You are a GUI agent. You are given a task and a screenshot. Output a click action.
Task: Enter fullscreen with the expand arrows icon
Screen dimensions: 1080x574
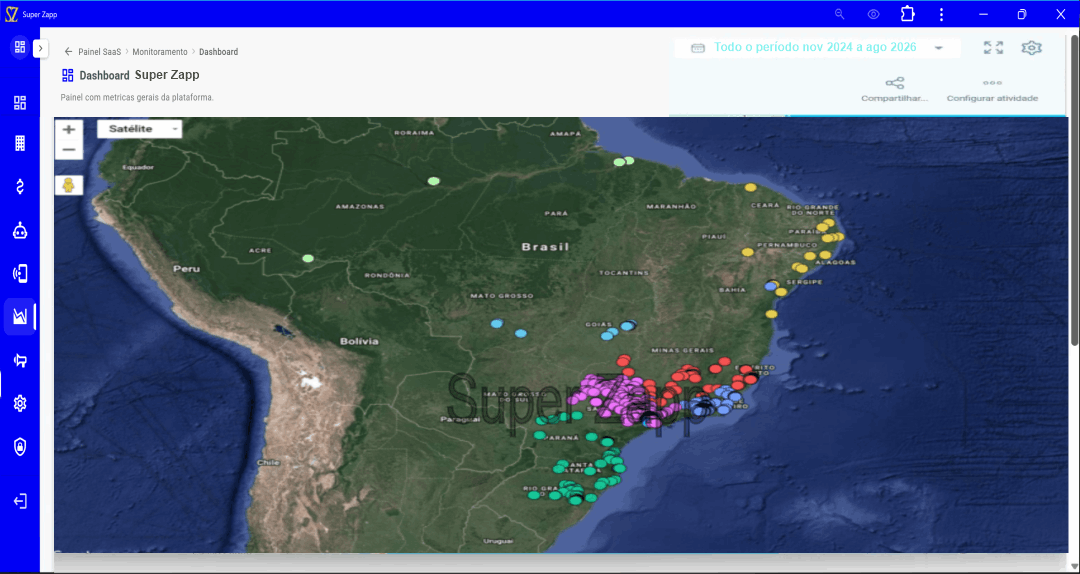click(x=993, y=48)
